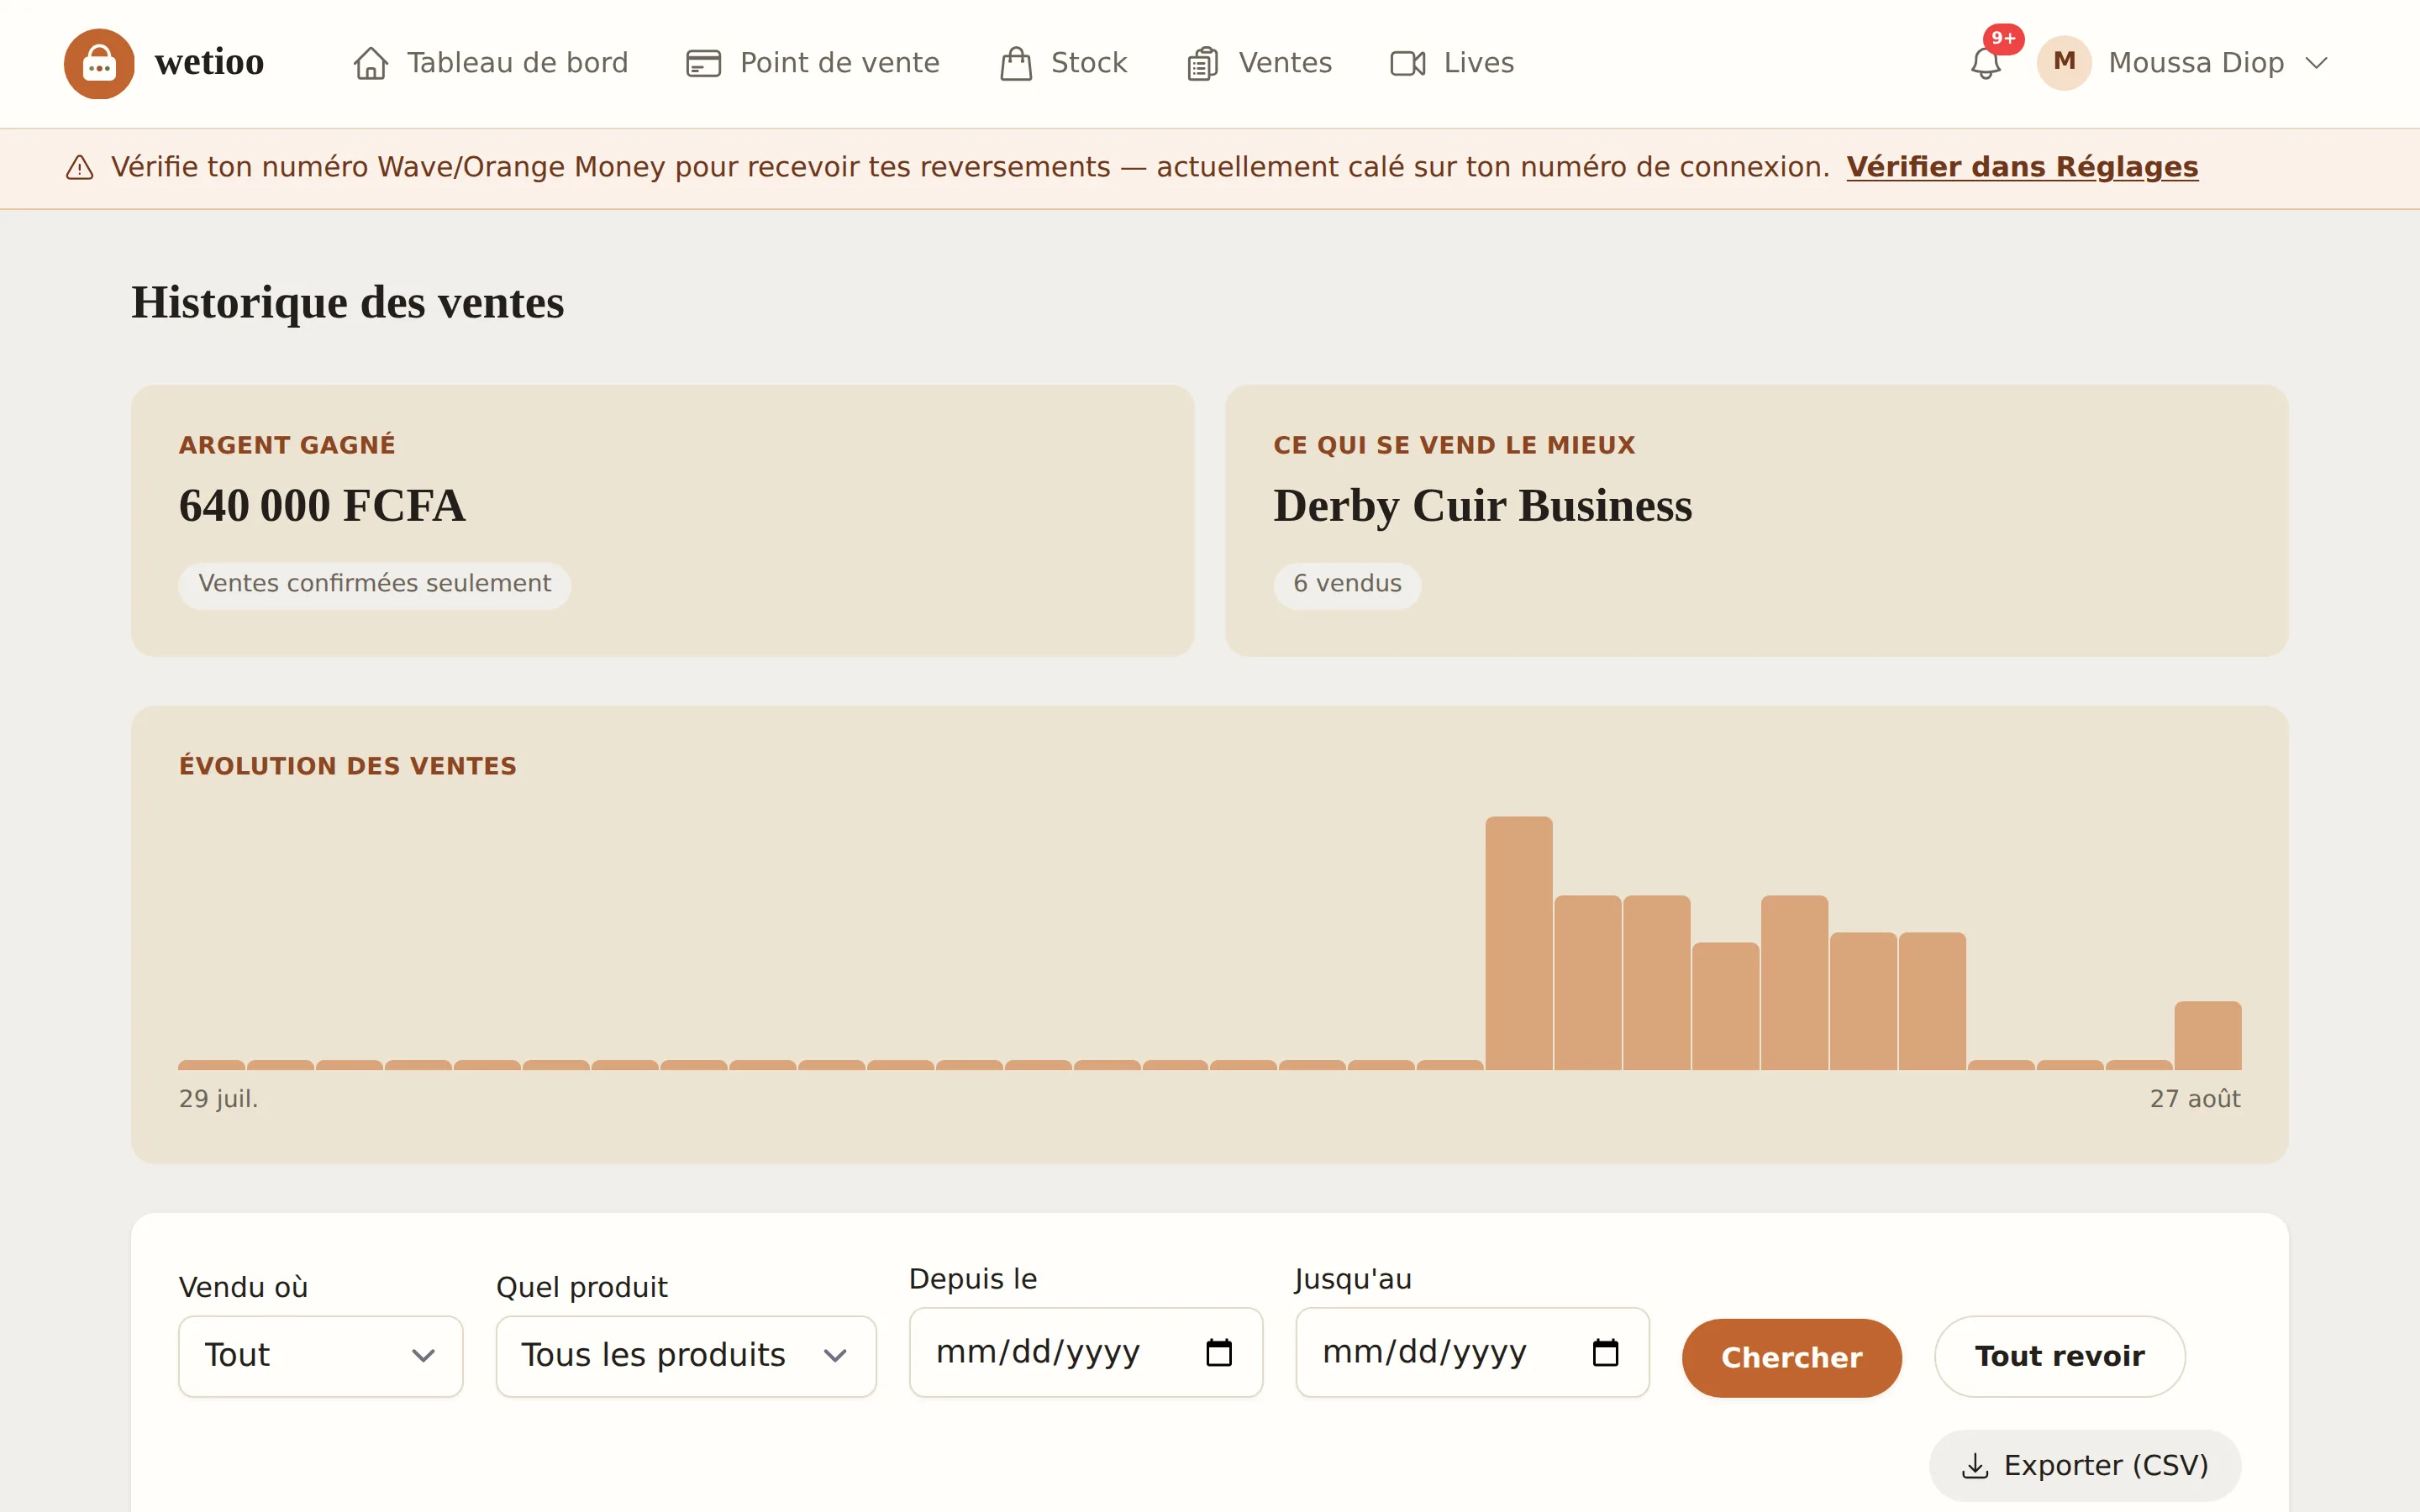The width and height of the screenshot is (2420, 1512).
Task: Go to Tableau de bord
Action: click(x=491, y=63)
